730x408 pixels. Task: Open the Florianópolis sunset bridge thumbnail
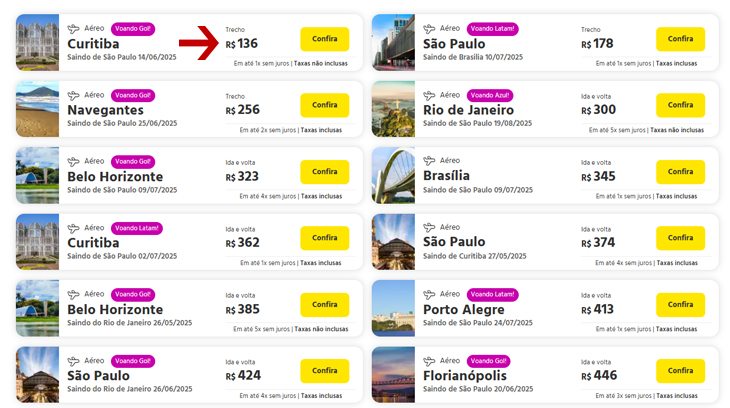(393, 374)
